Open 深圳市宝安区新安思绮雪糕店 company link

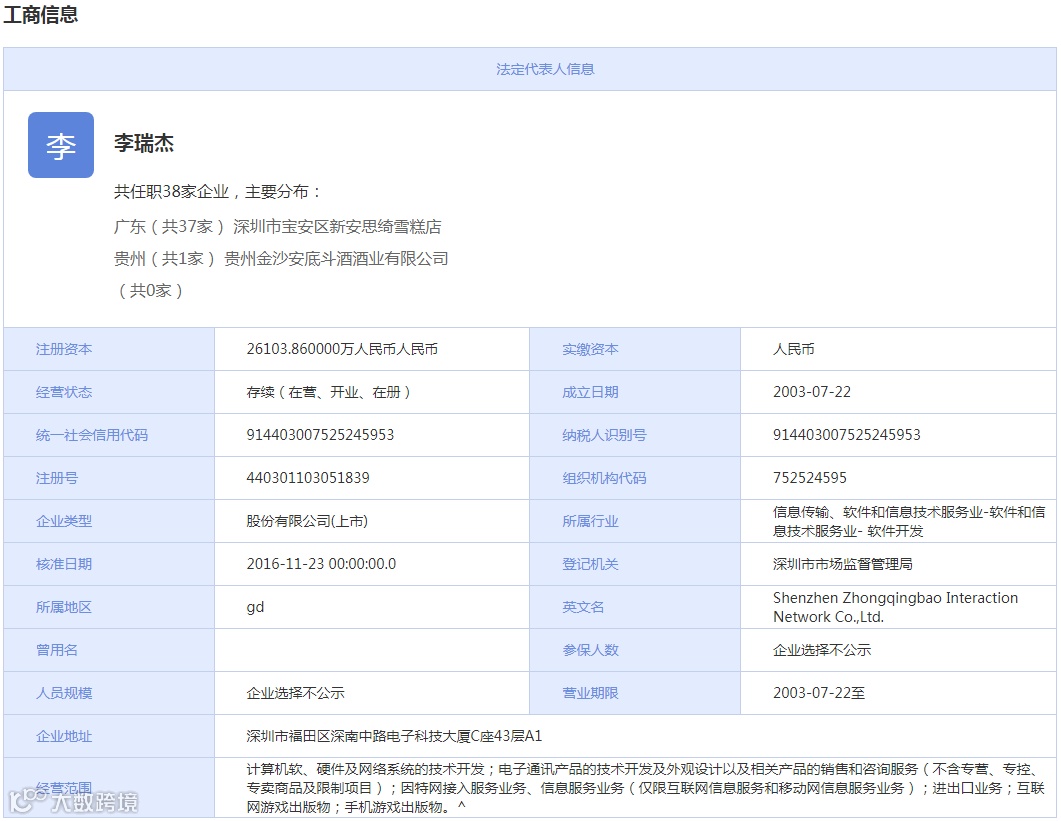(337, 227)
